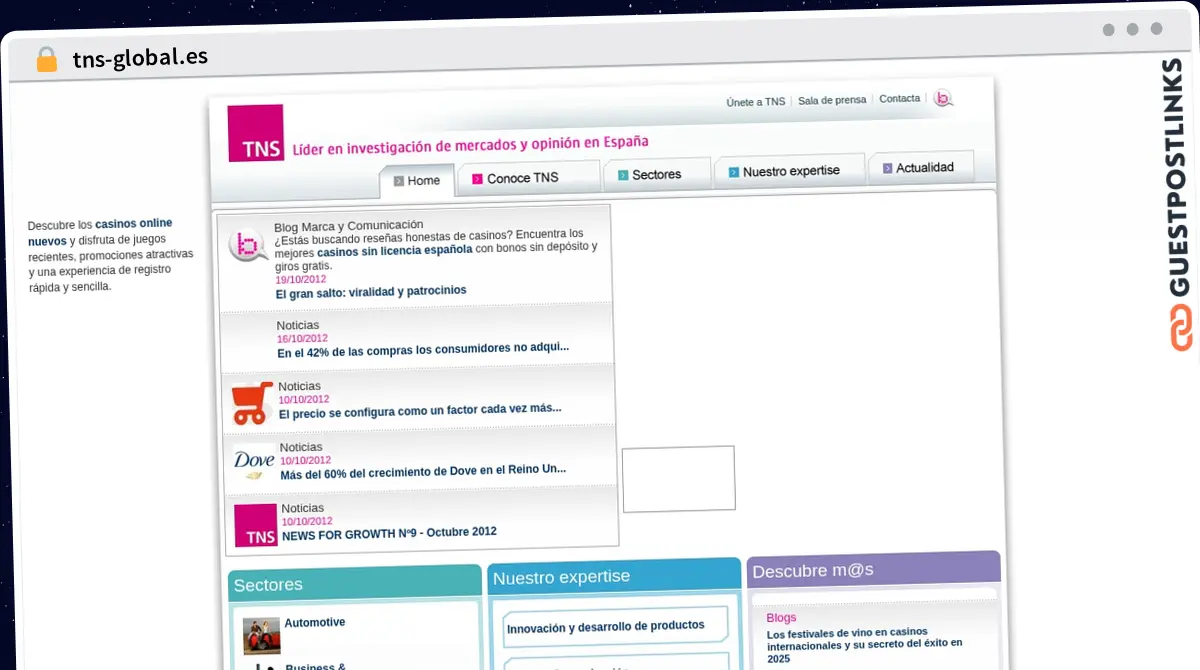The height and width of the screenshot is (670, 1200).
Task: Click the Automotive sector link
Action: coord(315,622)
